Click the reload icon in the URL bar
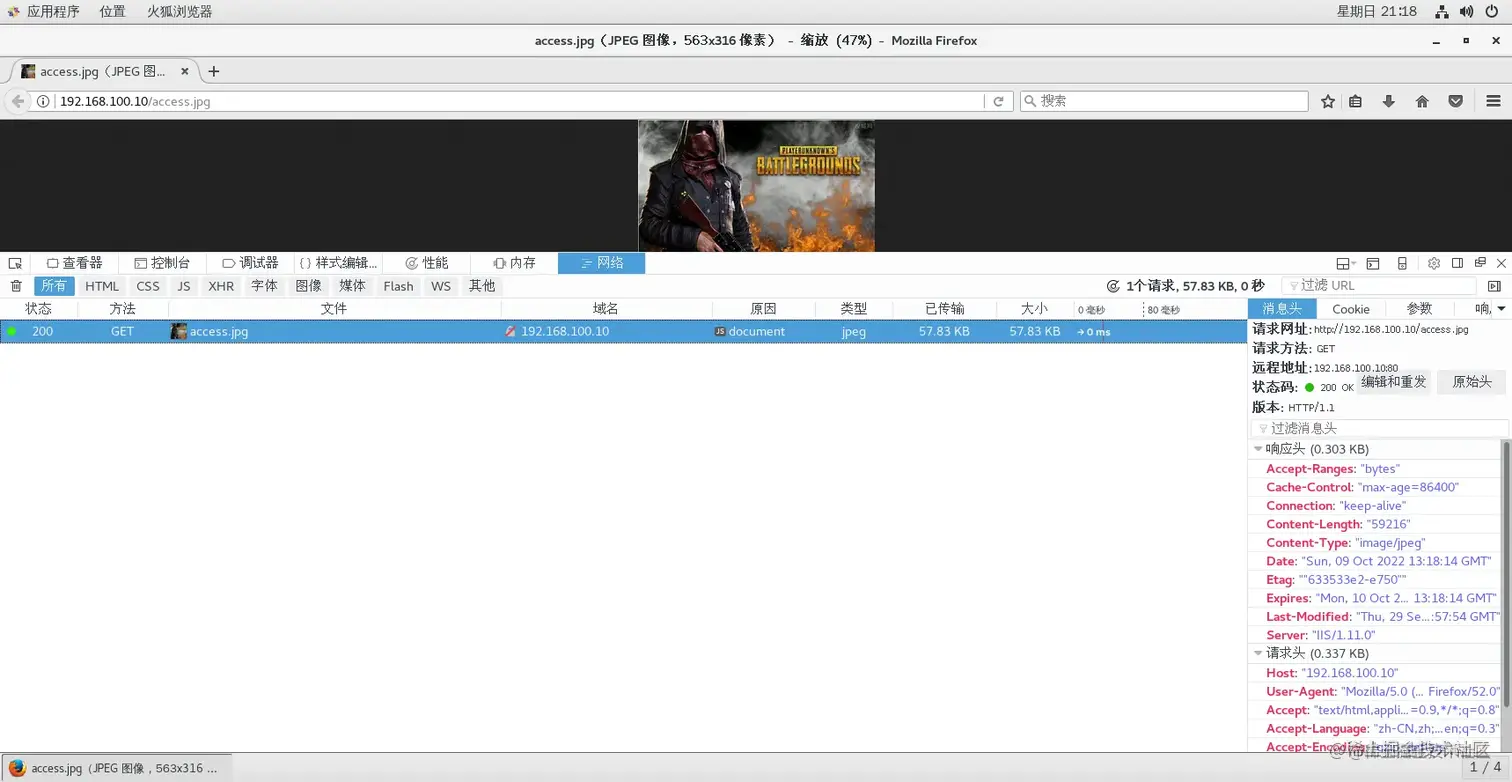Screen dimensions: 1512x782 point(998,101)
